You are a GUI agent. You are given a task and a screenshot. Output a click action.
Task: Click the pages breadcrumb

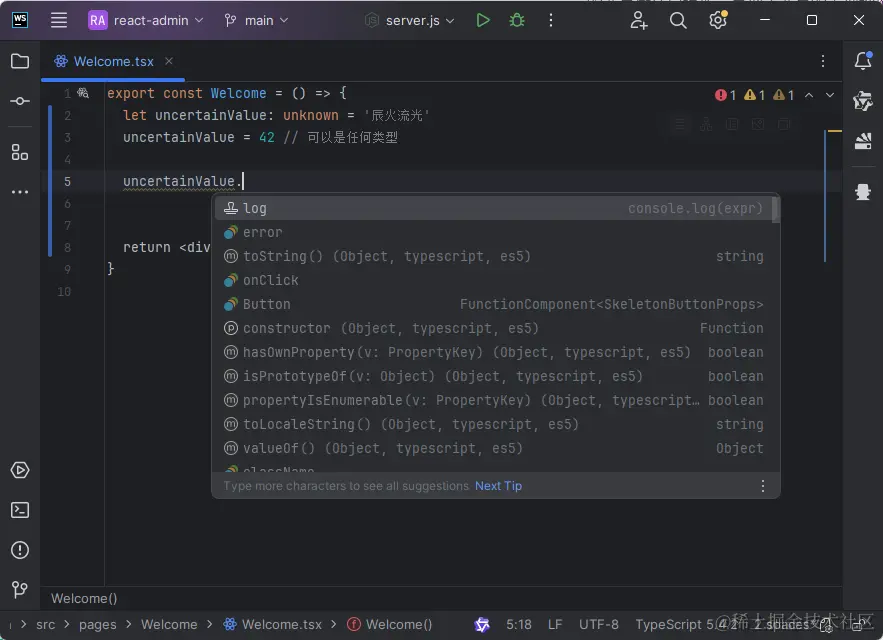coord(97,624)
